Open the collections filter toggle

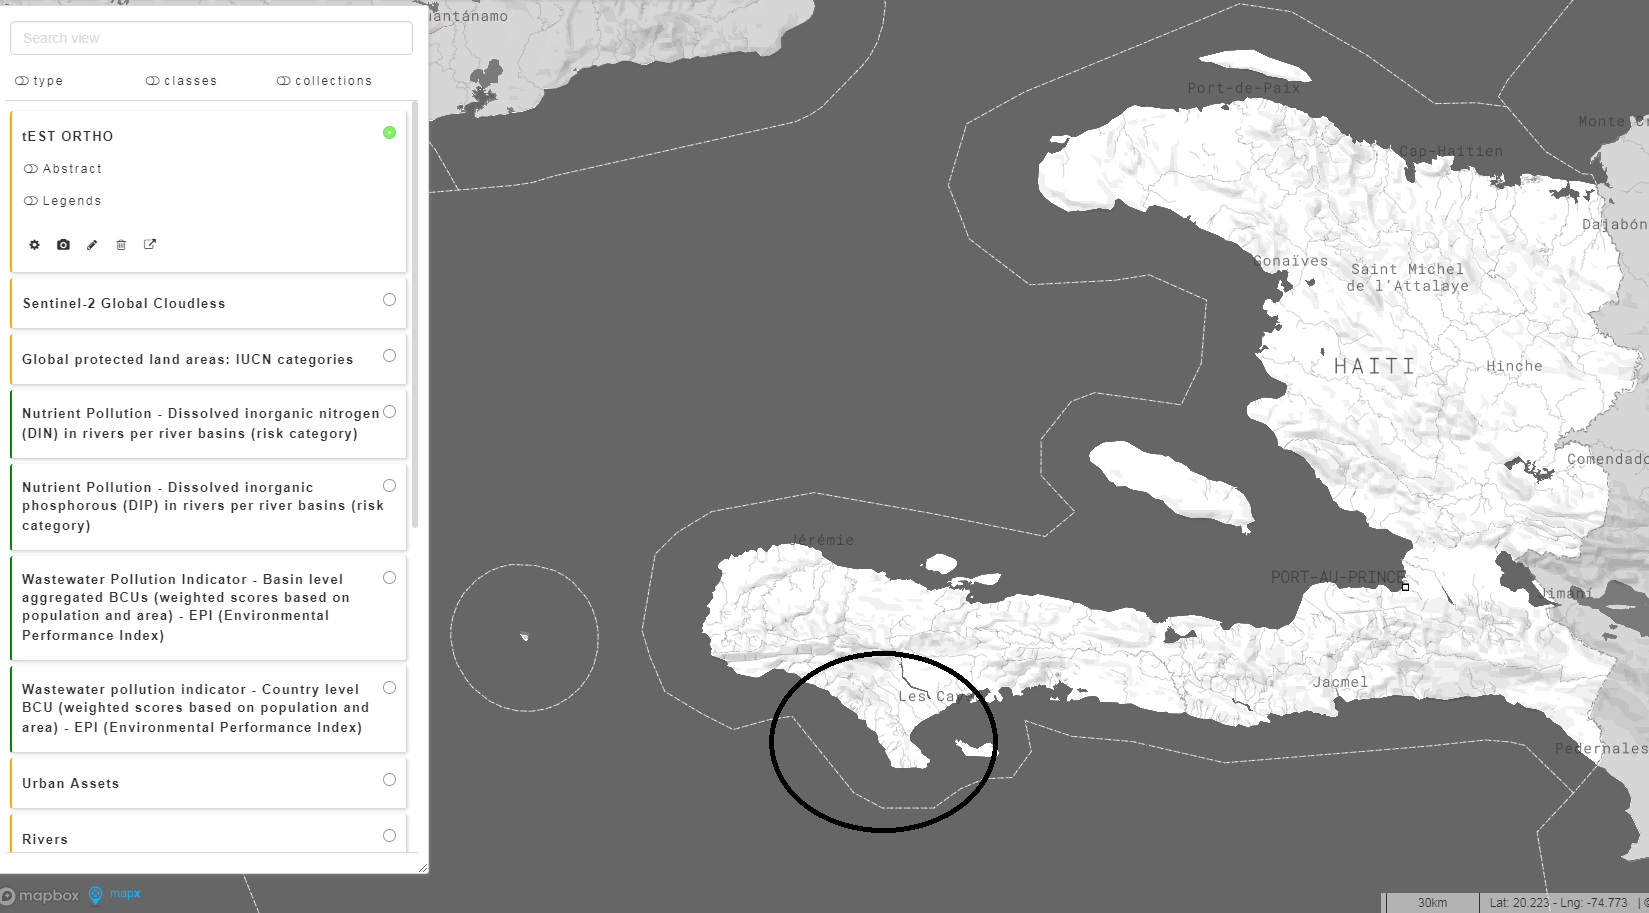[x=323, y=81]
